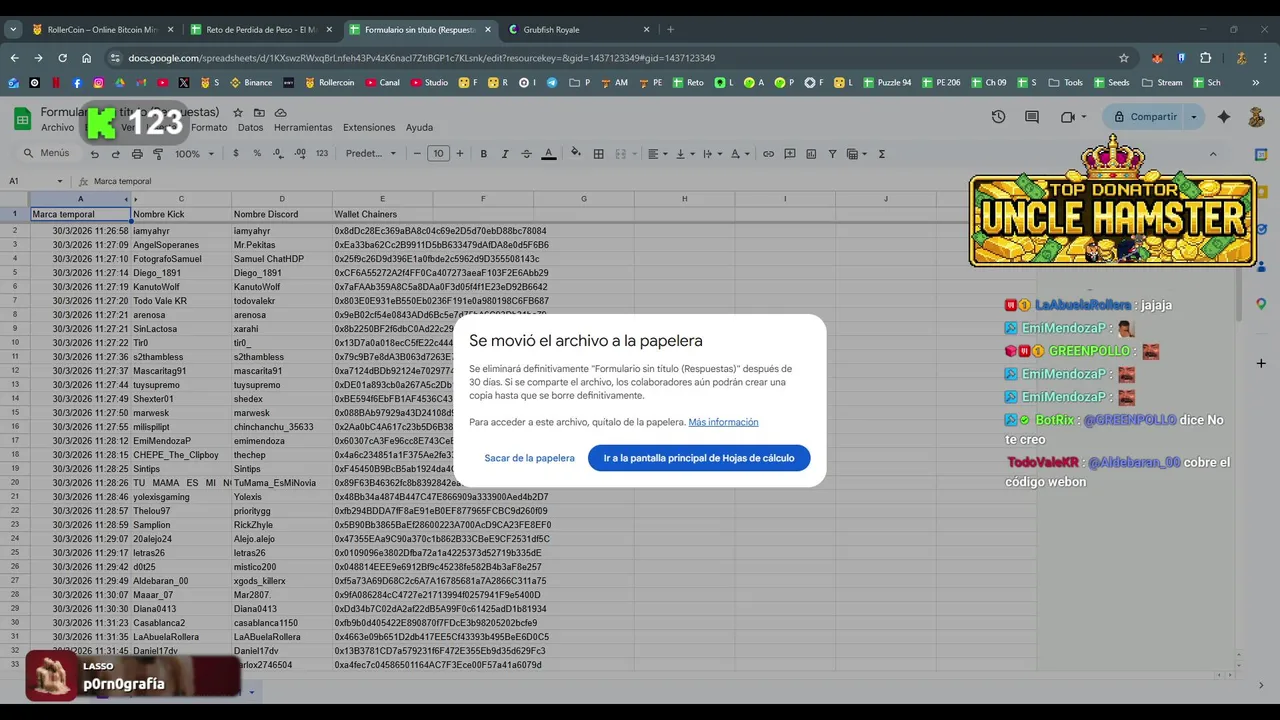1280x720 pixels.
Task: Collapse the toolbar with the chevron
Action: pyautogui.click(x=1213, y=154)
